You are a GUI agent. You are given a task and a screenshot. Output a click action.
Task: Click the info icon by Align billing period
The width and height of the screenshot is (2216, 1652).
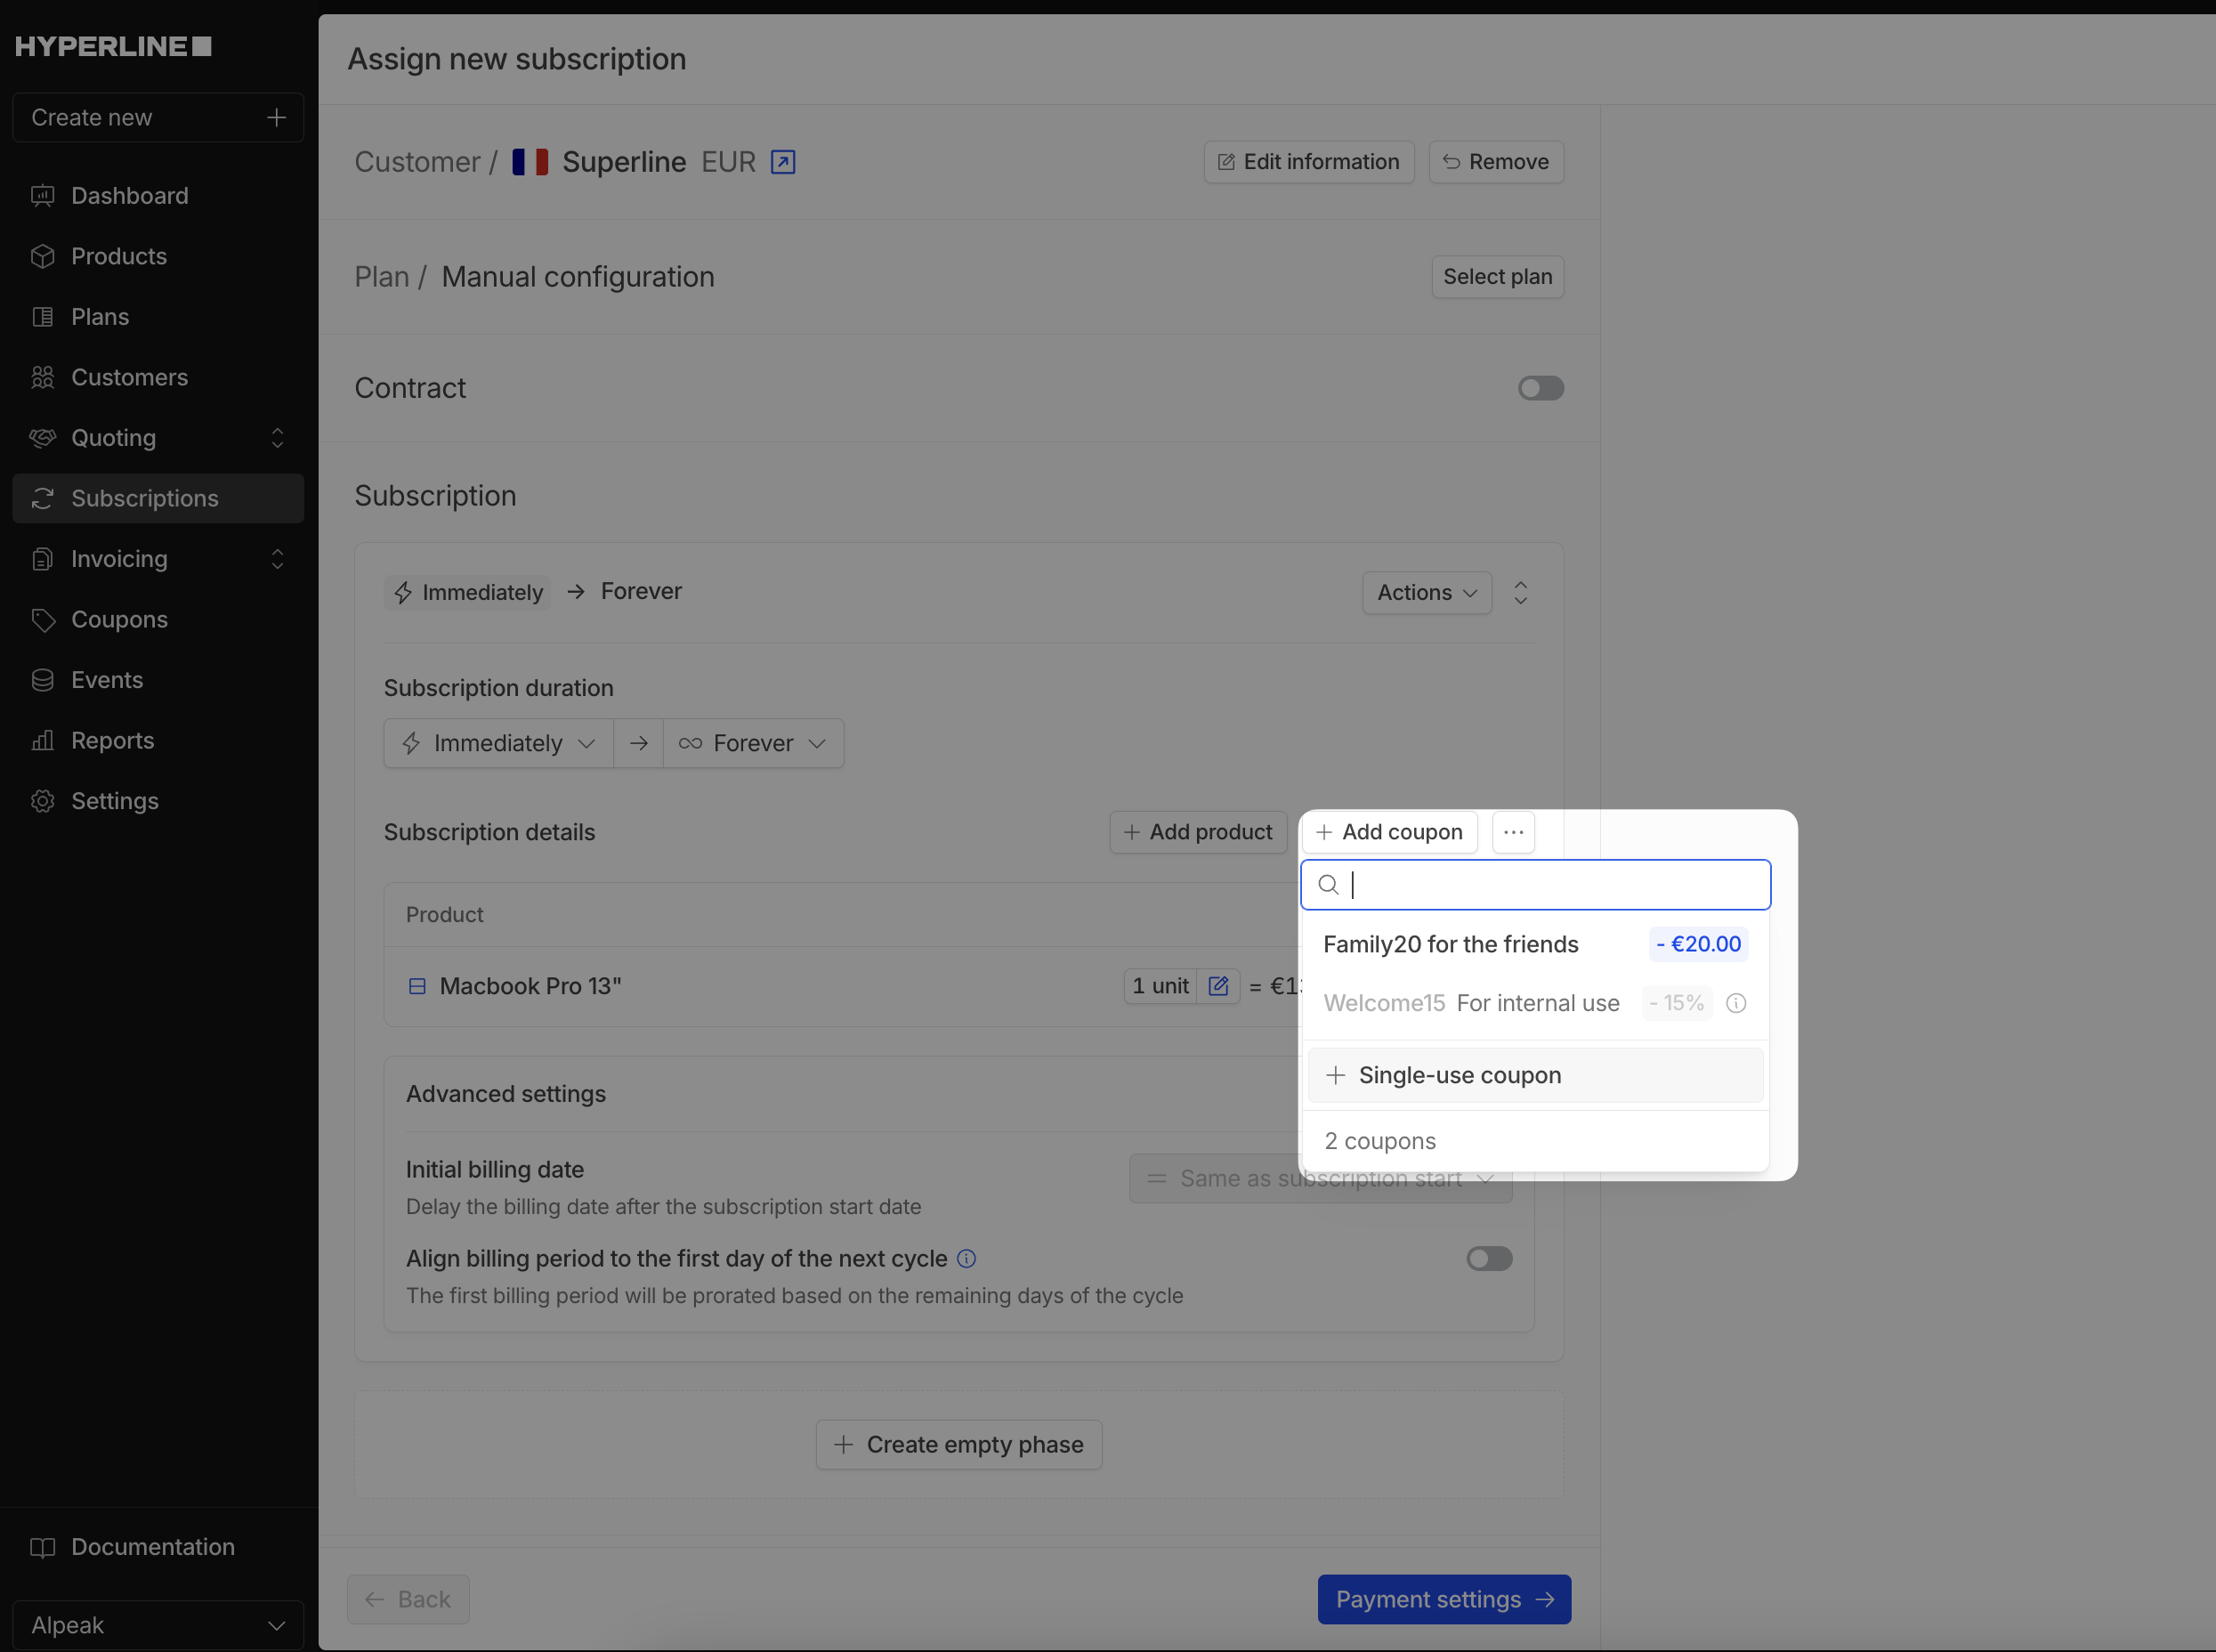tap(966, 1259)
